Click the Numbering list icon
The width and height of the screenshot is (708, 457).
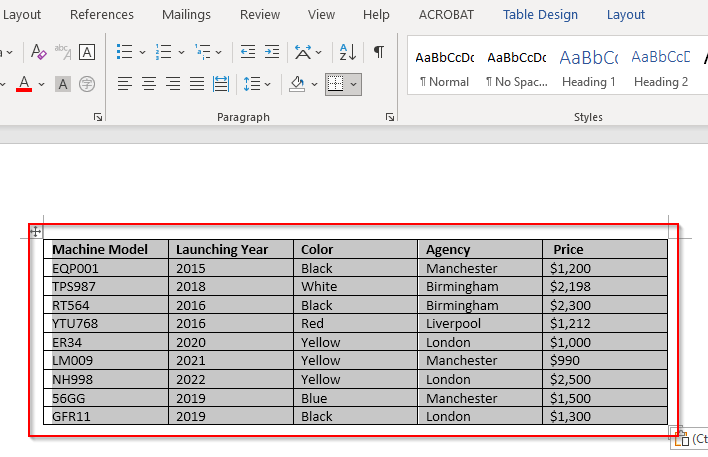pos(163,52)
